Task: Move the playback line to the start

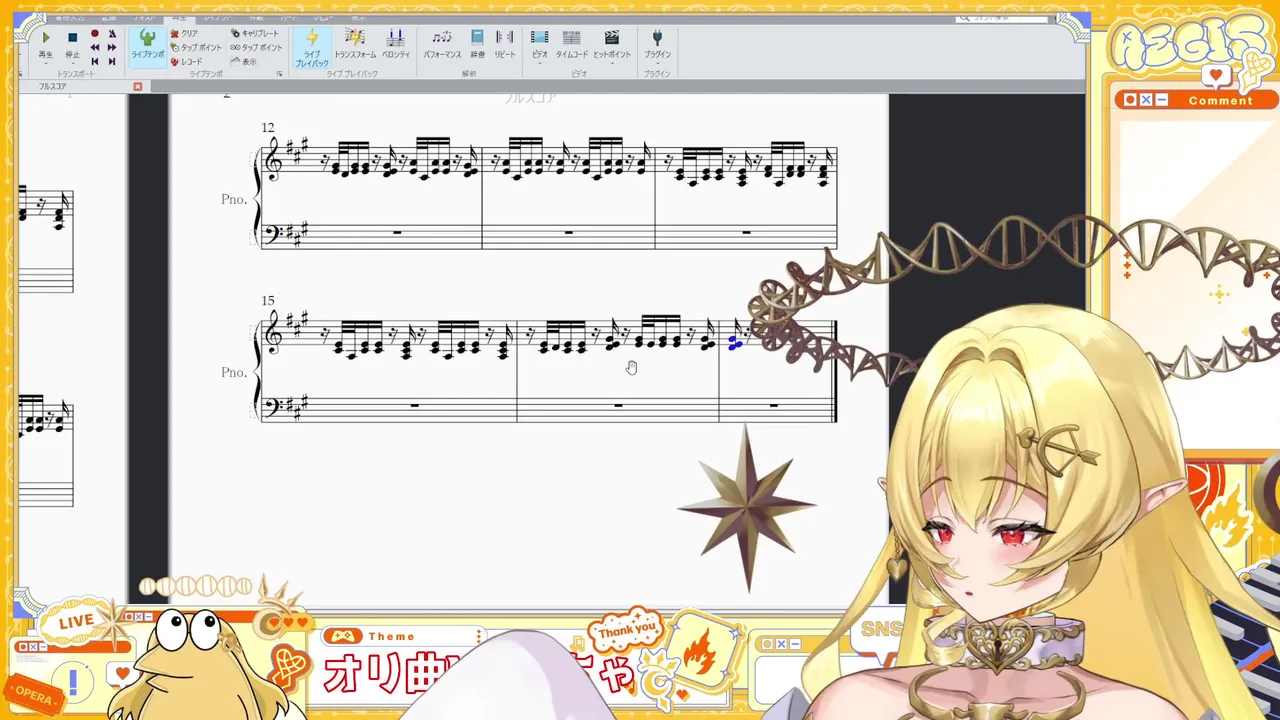Action: (x=95, y=61)
